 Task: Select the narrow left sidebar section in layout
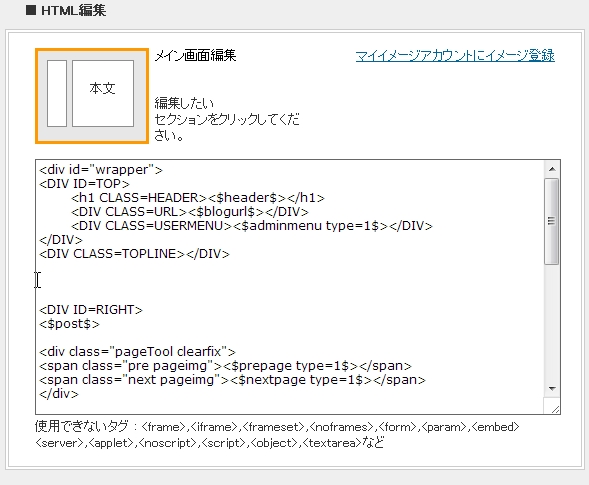pyautogui.click(x=57, y=93)
